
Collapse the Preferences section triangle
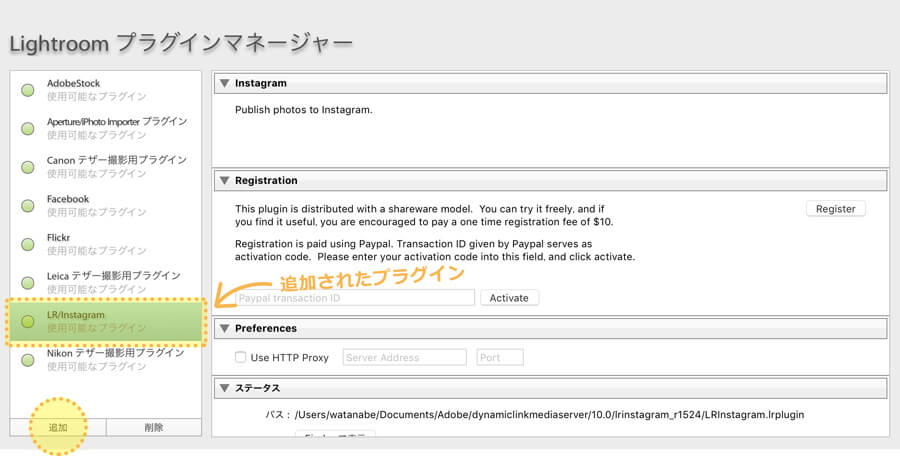point(224,328)
